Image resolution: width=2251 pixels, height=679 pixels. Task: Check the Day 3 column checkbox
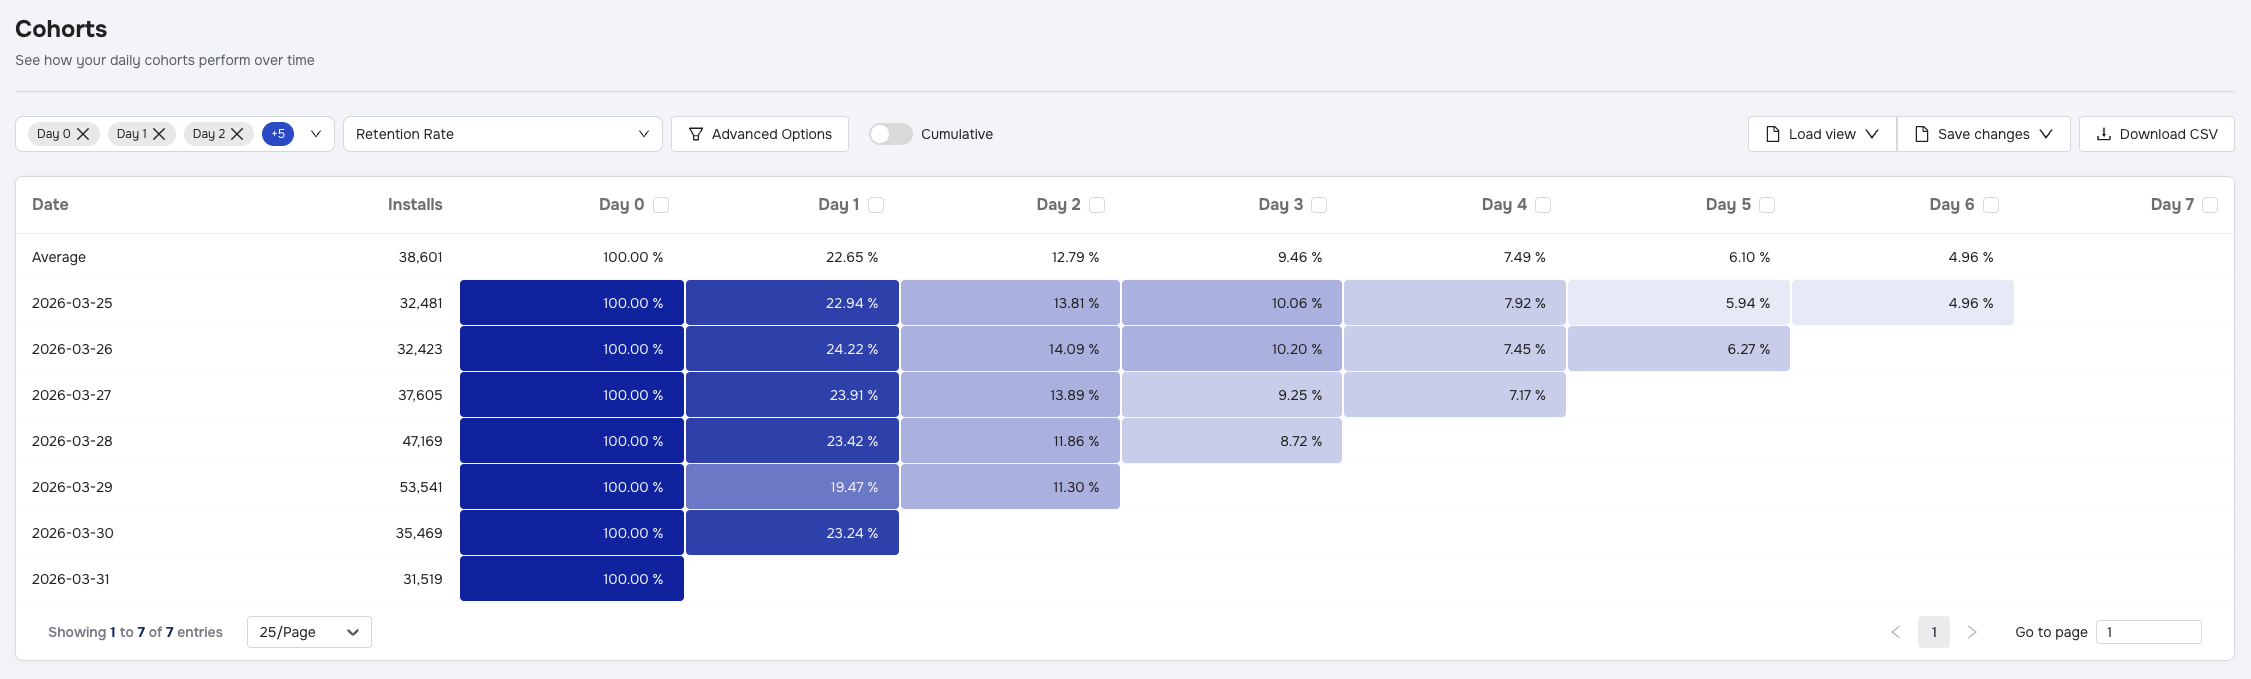click(1319, 205)
